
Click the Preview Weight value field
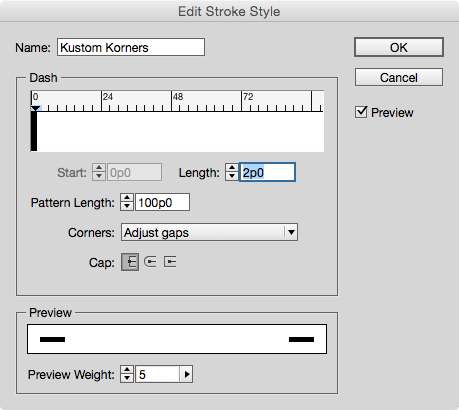[158, 374]
